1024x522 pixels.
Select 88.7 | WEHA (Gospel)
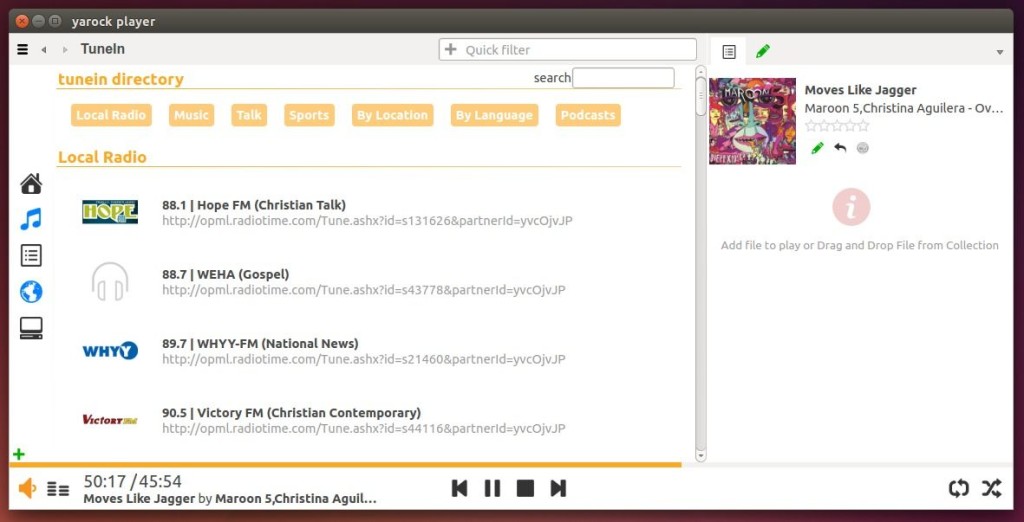pyautogui.click(x=225, y=274)
